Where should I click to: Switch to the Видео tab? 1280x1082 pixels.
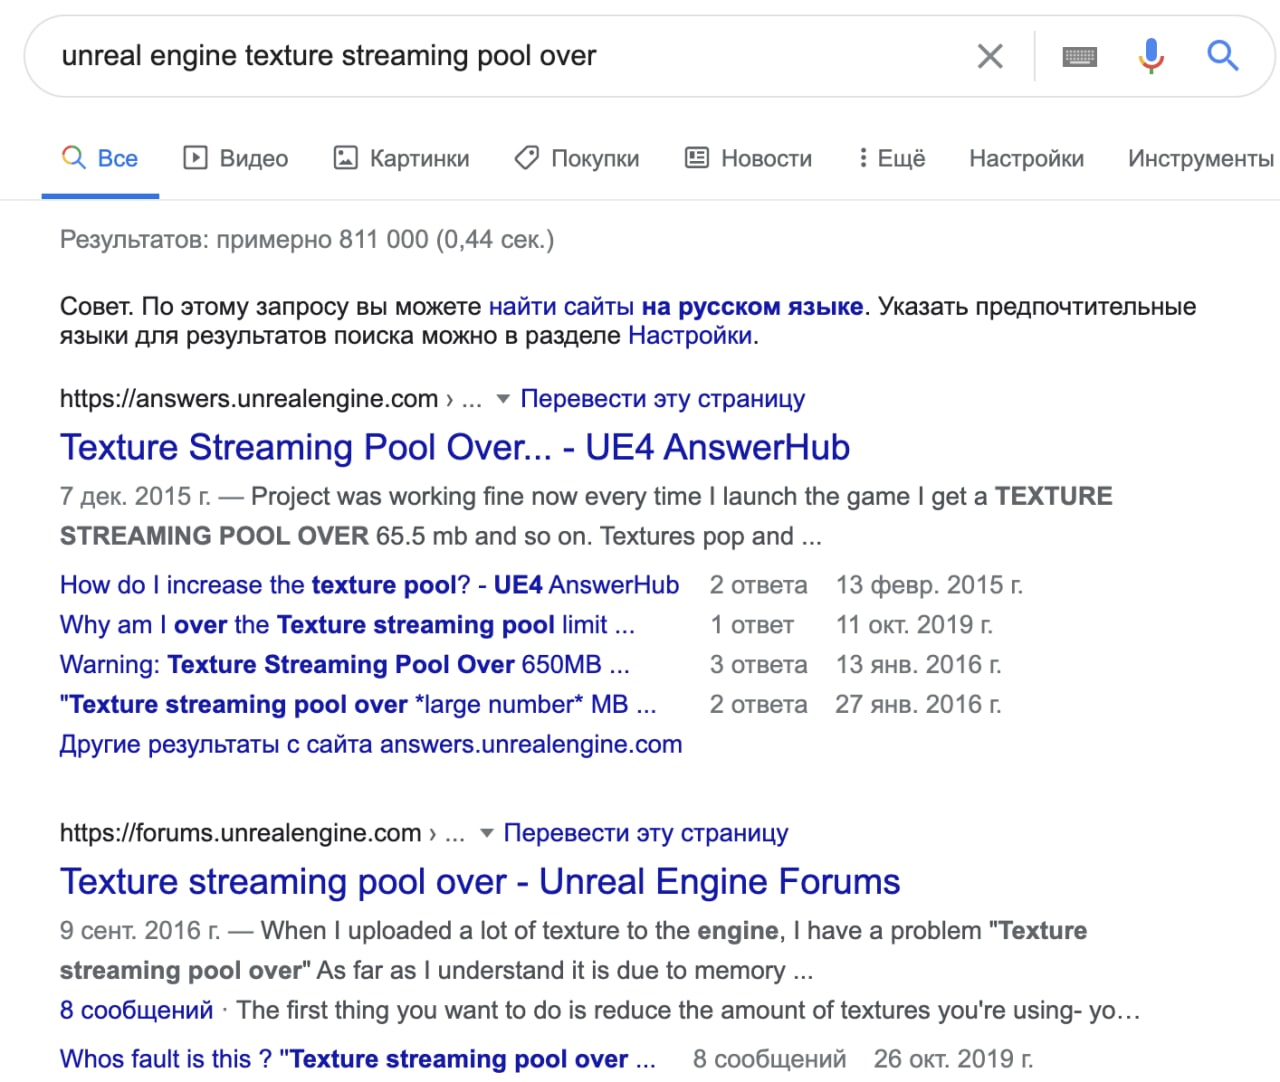pyautogui.click(x=236, y=158)
